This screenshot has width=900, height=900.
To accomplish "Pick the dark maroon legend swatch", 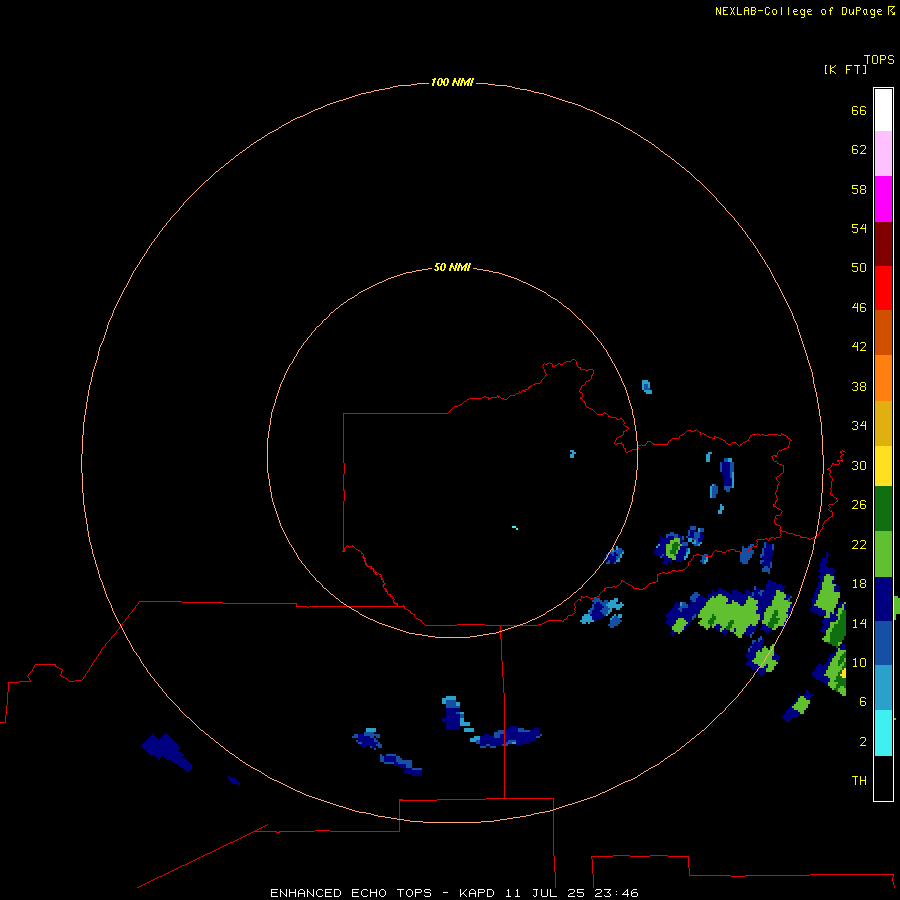I will click(x=883, y=243).
